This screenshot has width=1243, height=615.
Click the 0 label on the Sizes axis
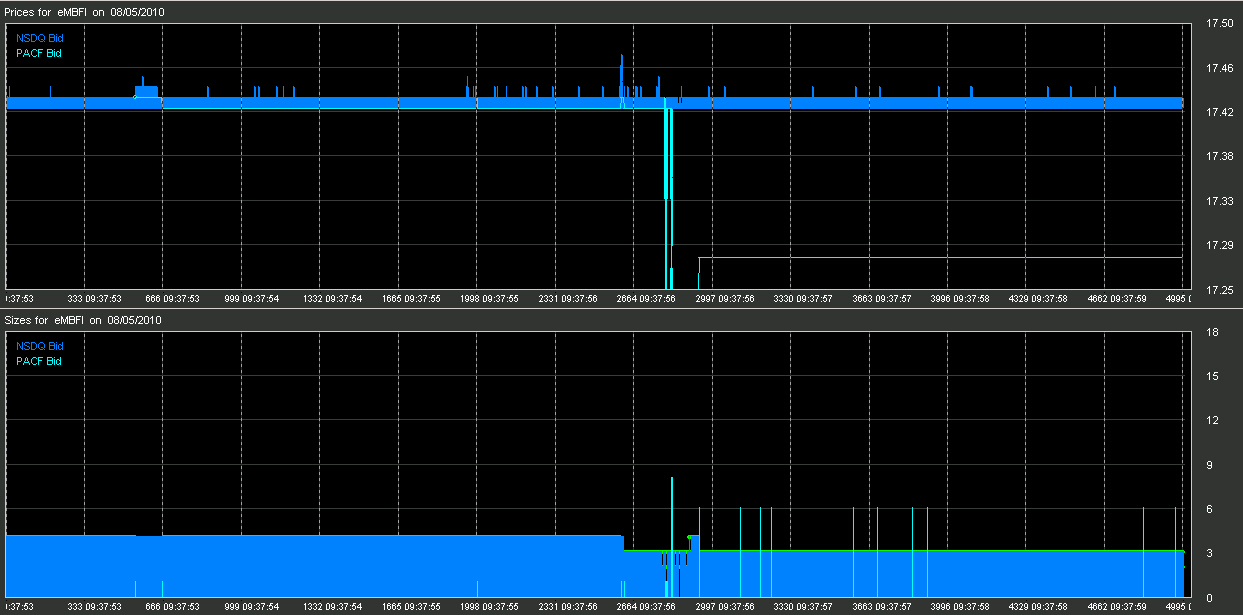1209,598
